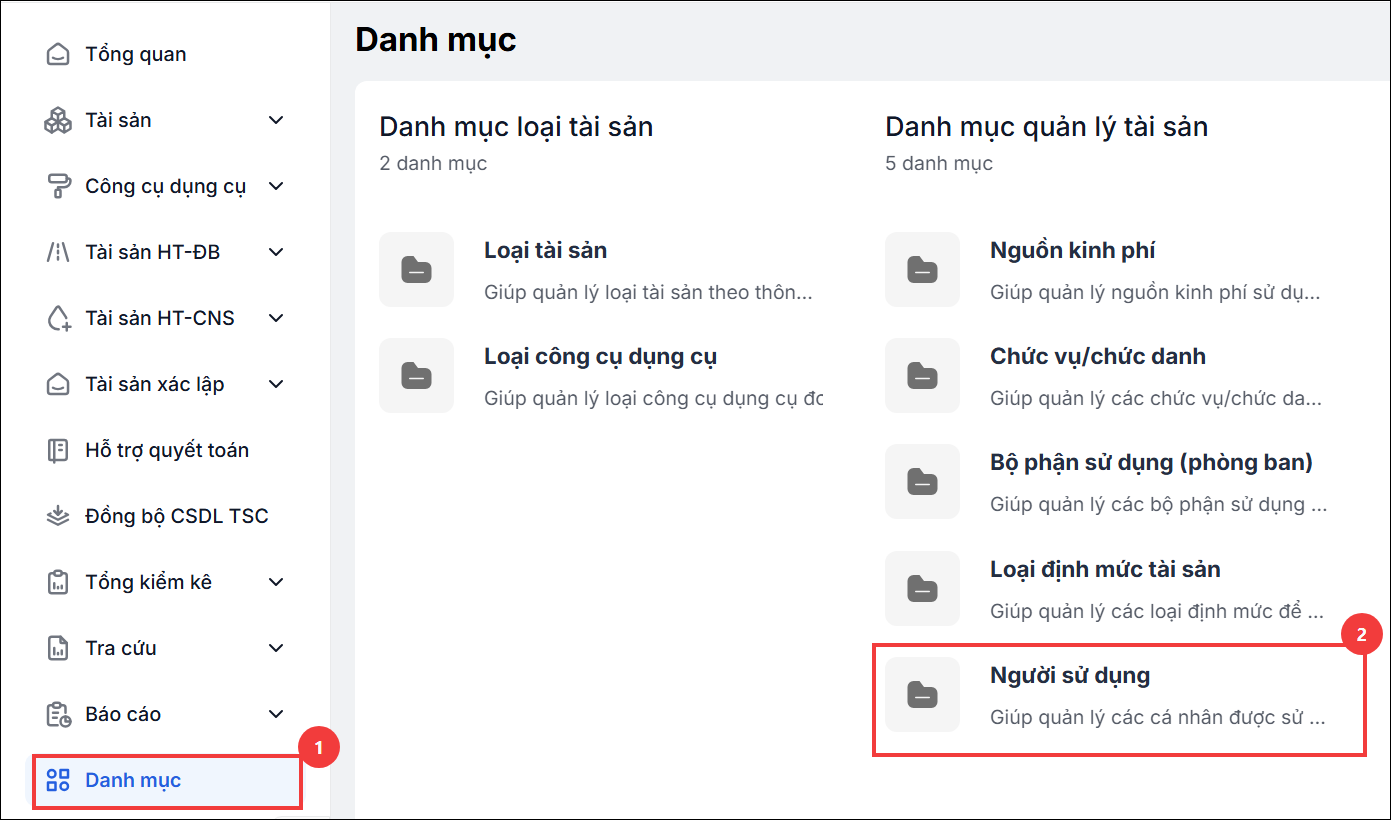Click the Hỗ trợ quyết toán book icon

58,450
